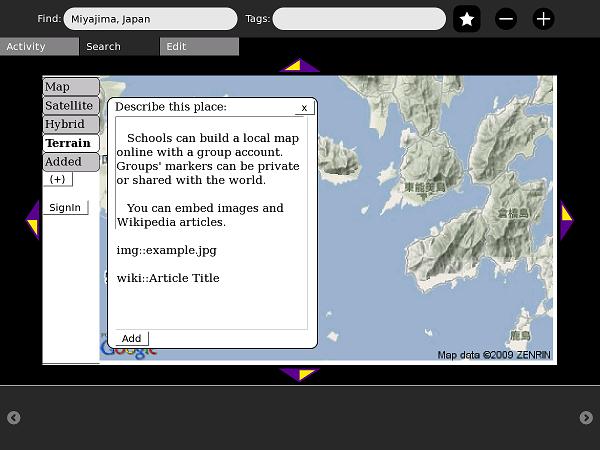Select Terrain map view

[x=71, y=144]
